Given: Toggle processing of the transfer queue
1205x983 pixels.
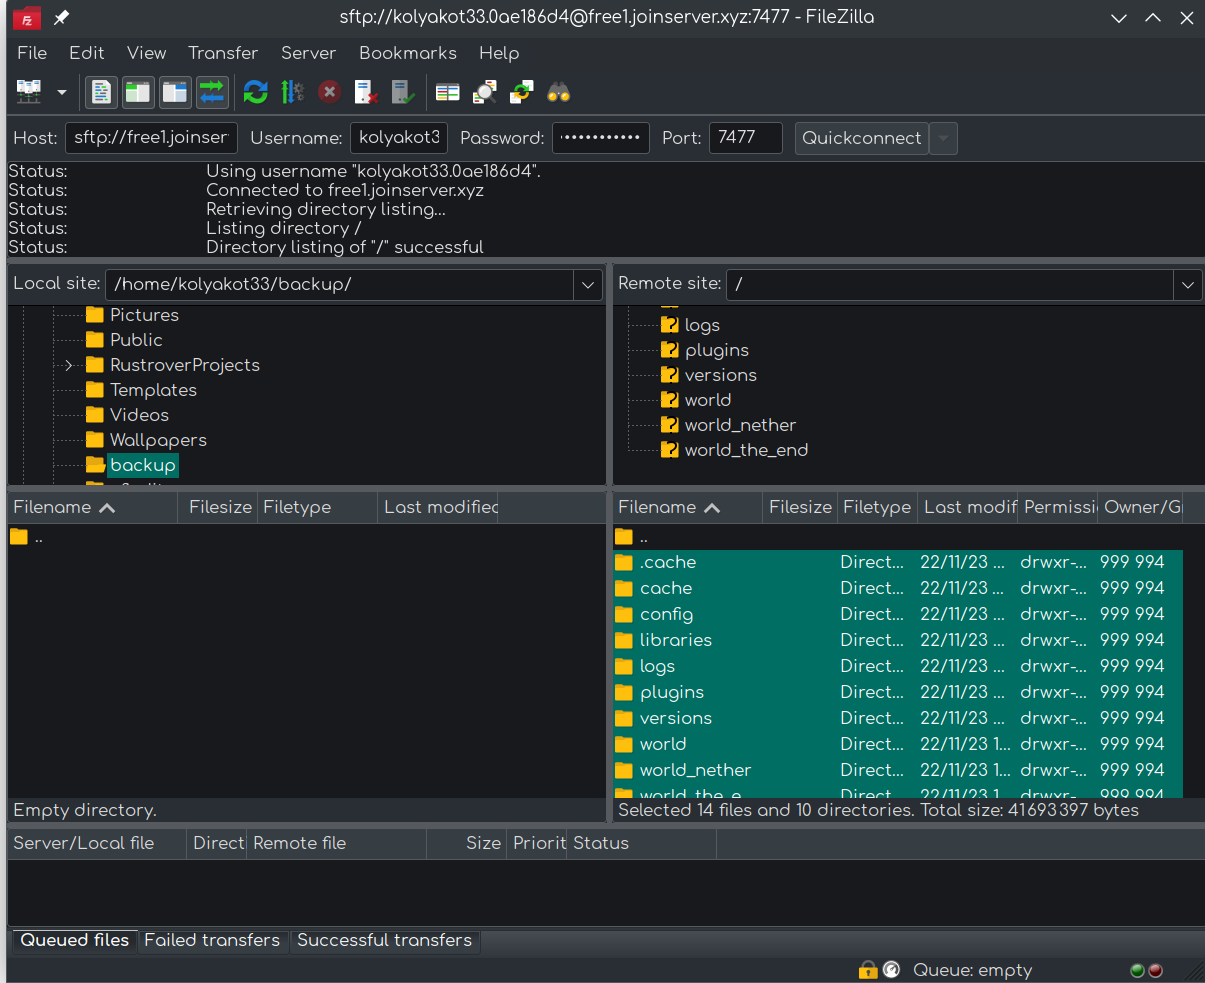Looking at the screenshot, I should tap(292, 93).
